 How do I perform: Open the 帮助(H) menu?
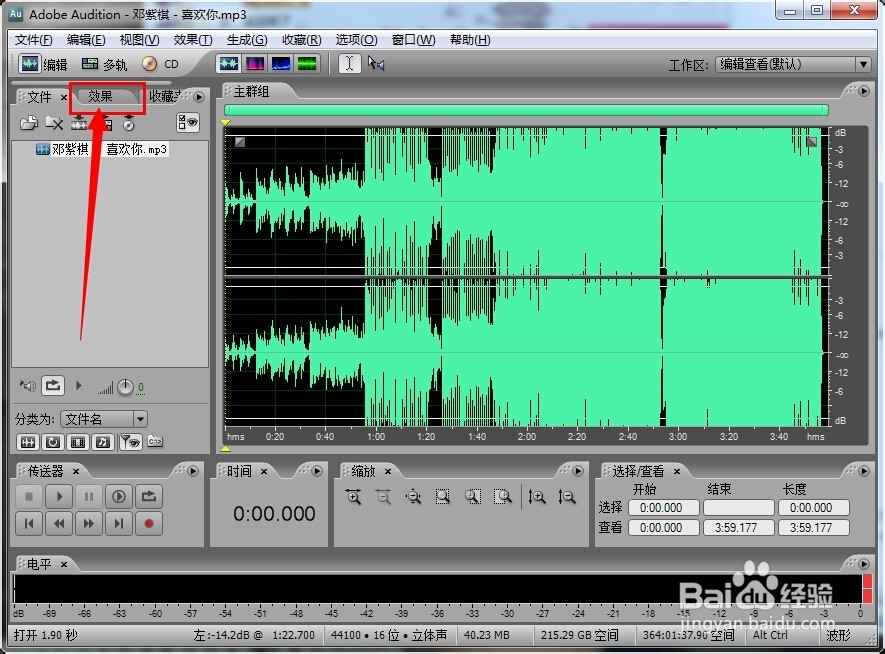[470, 39]
